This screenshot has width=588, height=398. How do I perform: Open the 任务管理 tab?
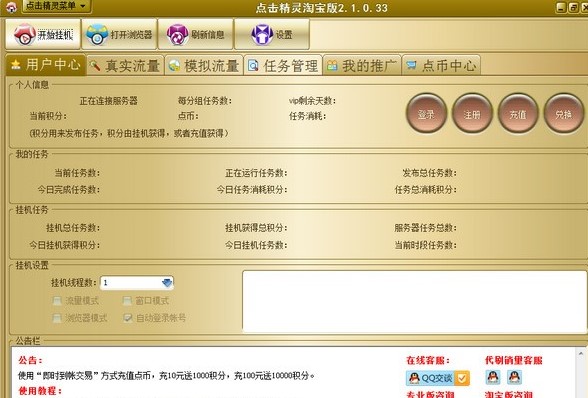[x=283, y=65]
